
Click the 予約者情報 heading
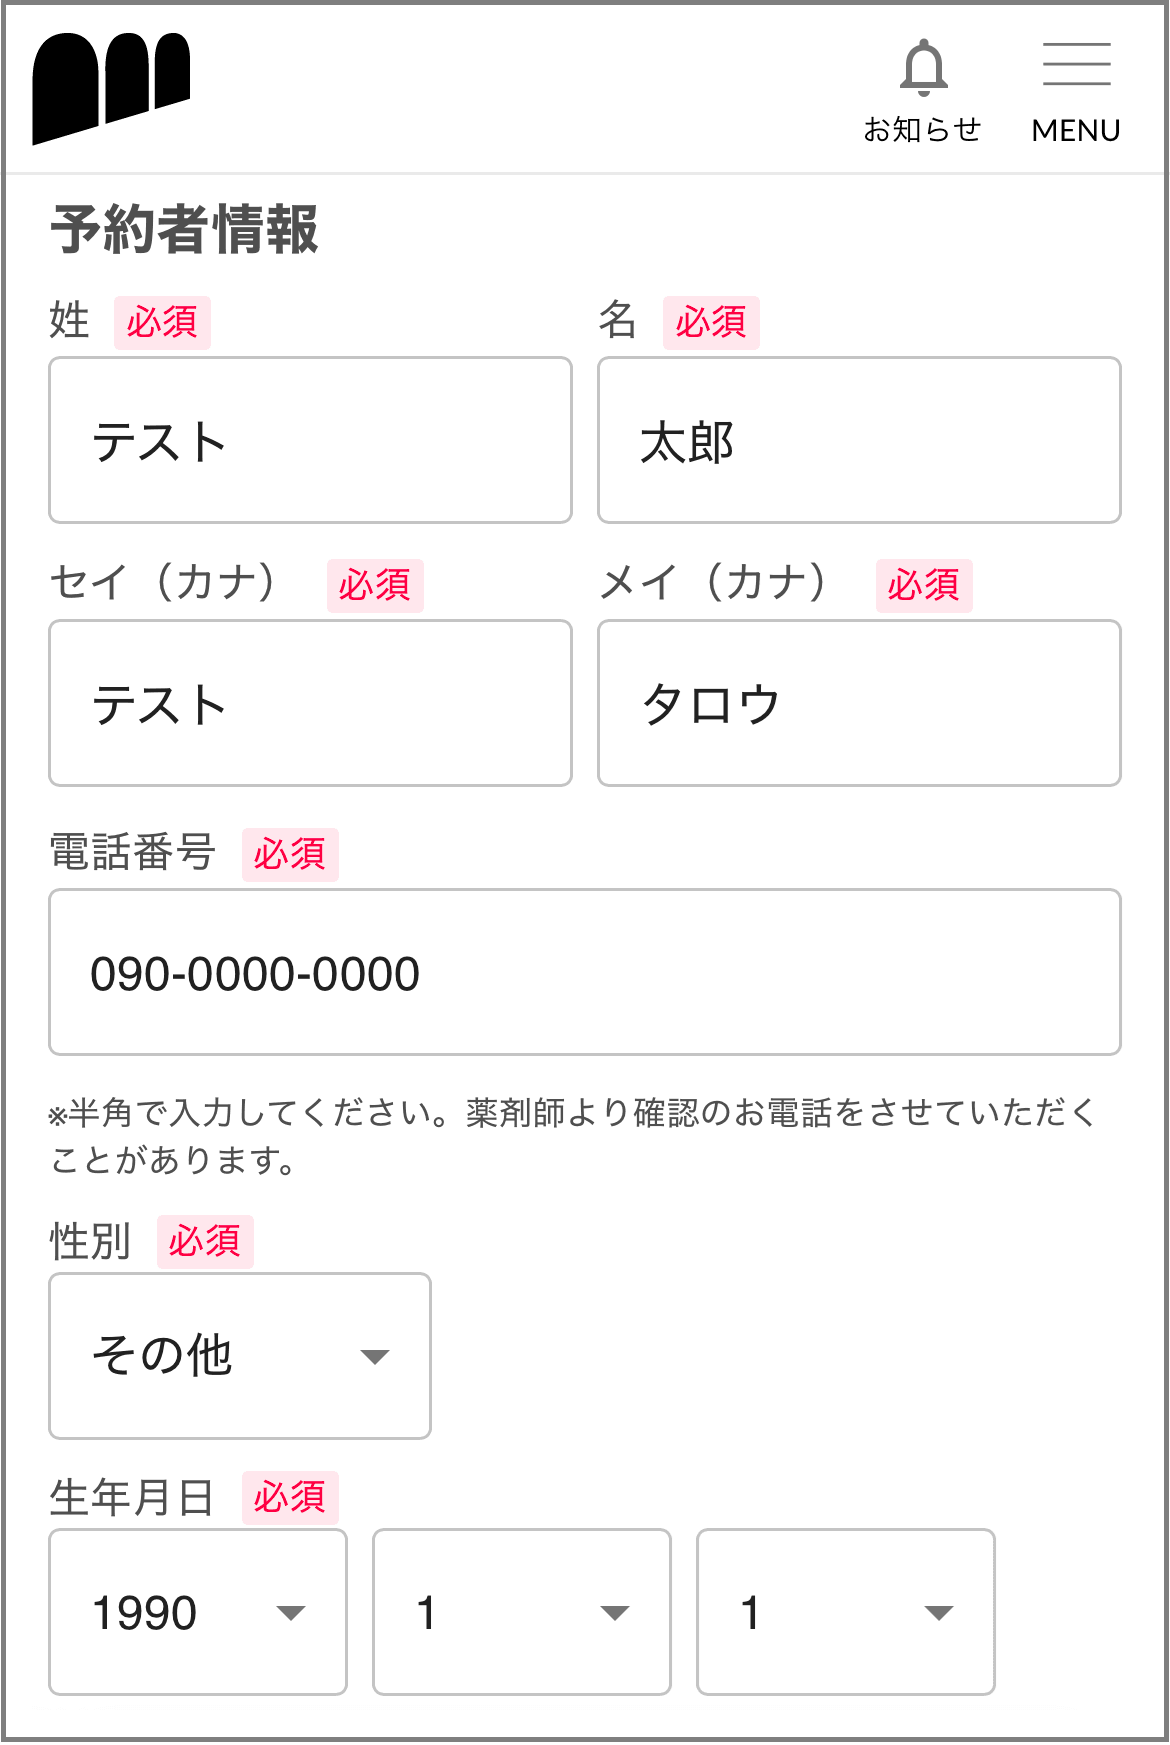[x=185, y=229]
